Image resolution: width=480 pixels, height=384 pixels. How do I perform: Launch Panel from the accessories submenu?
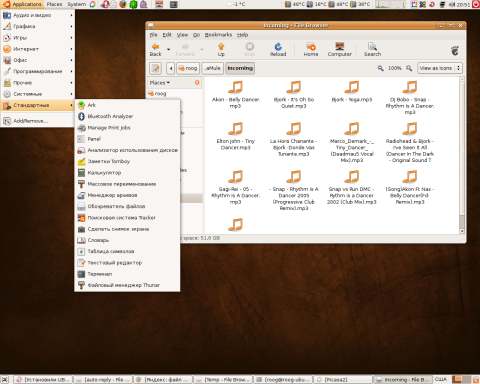127,139
